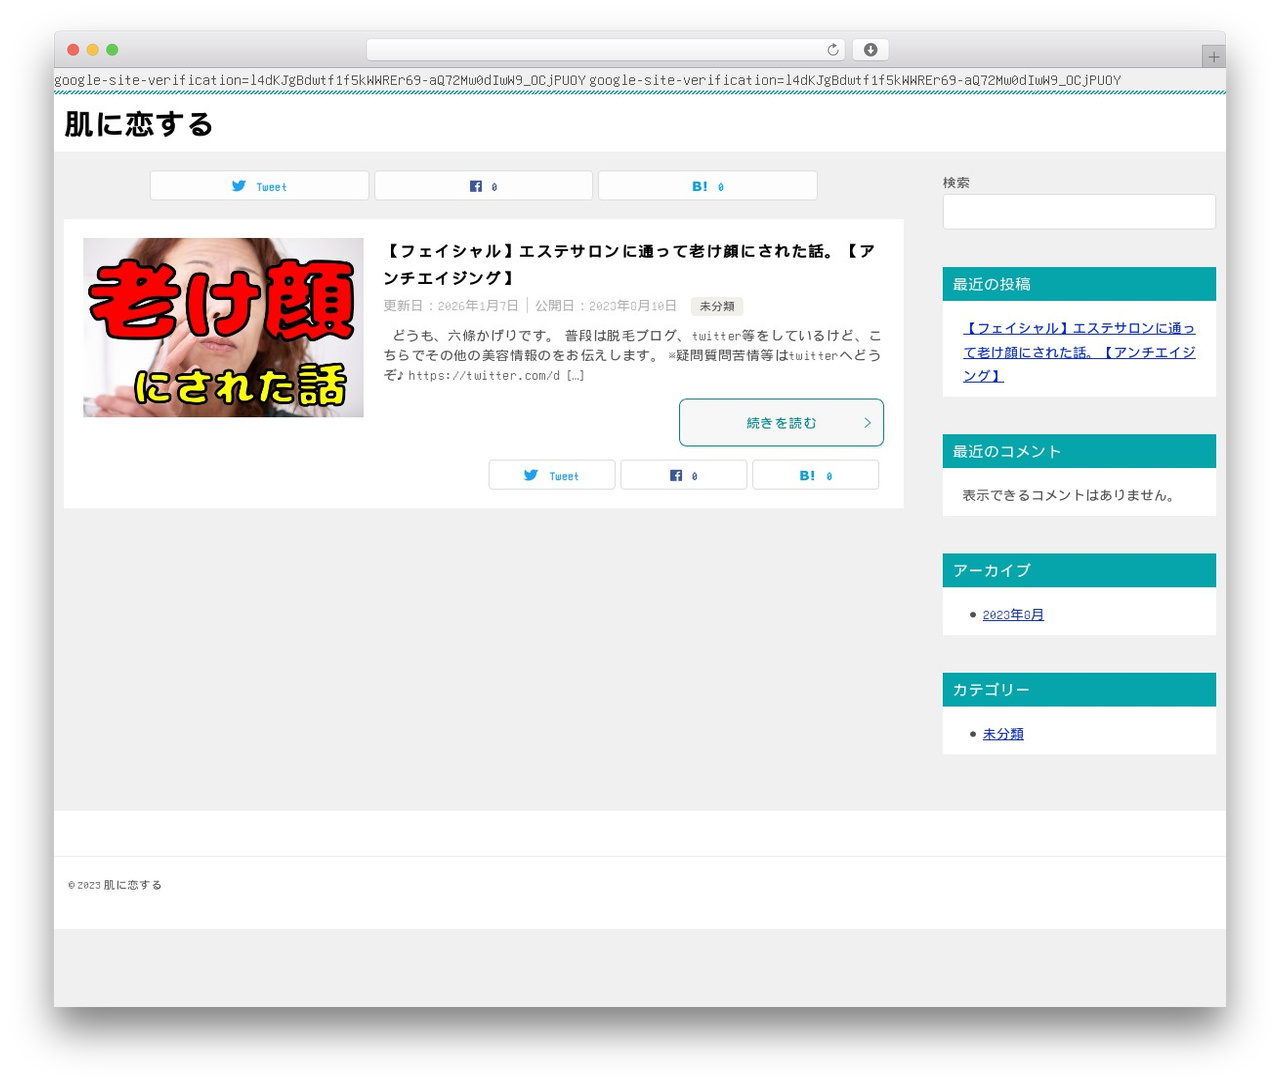Click the yellow minimize window button

(93, 50)
